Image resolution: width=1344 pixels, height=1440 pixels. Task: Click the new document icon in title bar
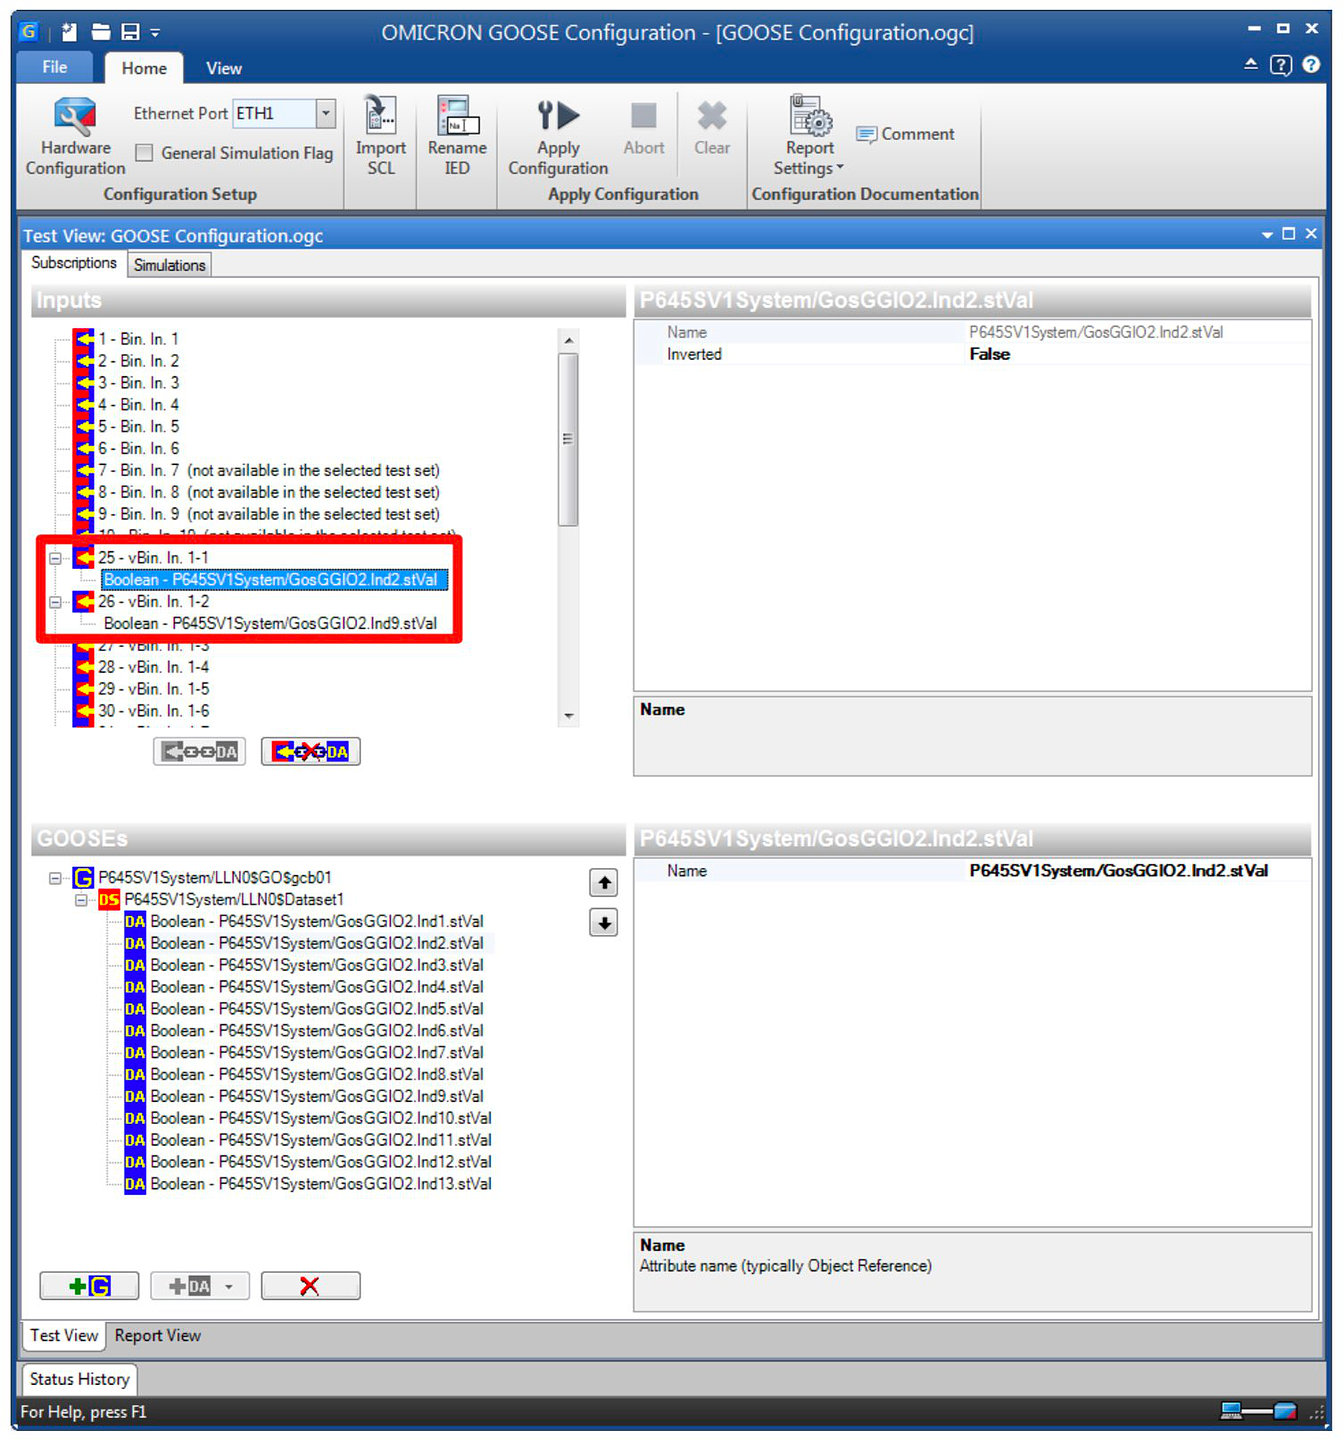point(69,32)
